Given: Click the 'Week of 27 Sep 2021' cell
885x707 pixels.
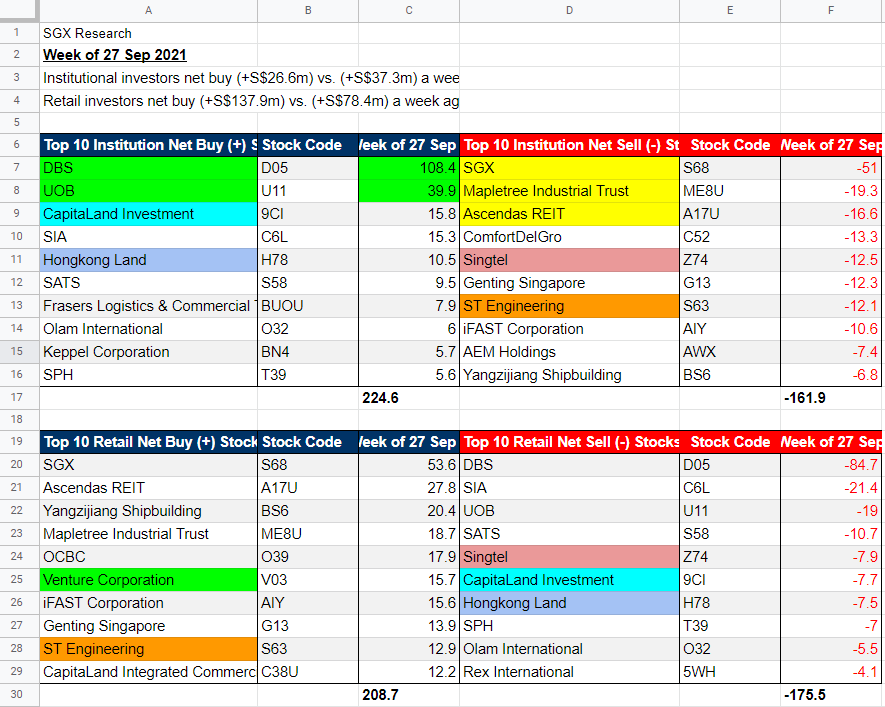Looking at the screenshot, I should tap(148, 55).
